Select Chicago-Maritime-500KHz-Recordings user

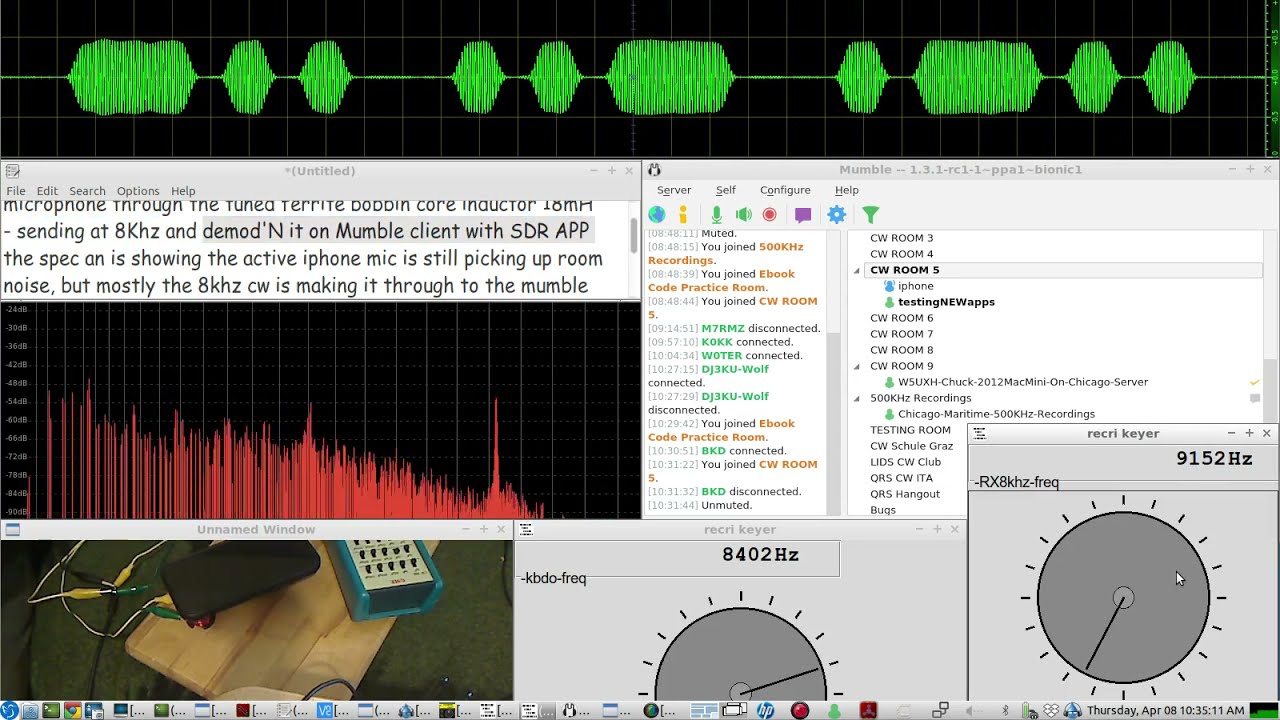[996, 414]
